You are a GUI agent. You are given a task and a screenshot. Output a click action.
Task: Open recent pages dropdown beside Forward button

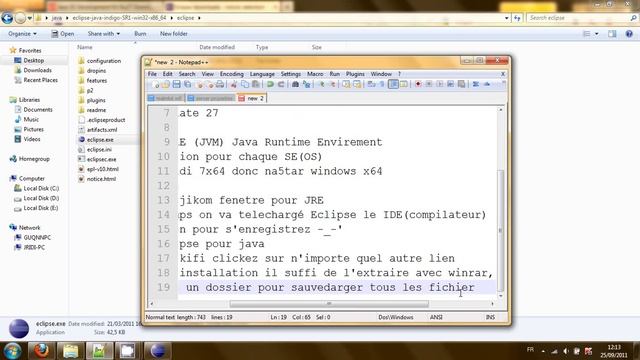coord(29,18)
